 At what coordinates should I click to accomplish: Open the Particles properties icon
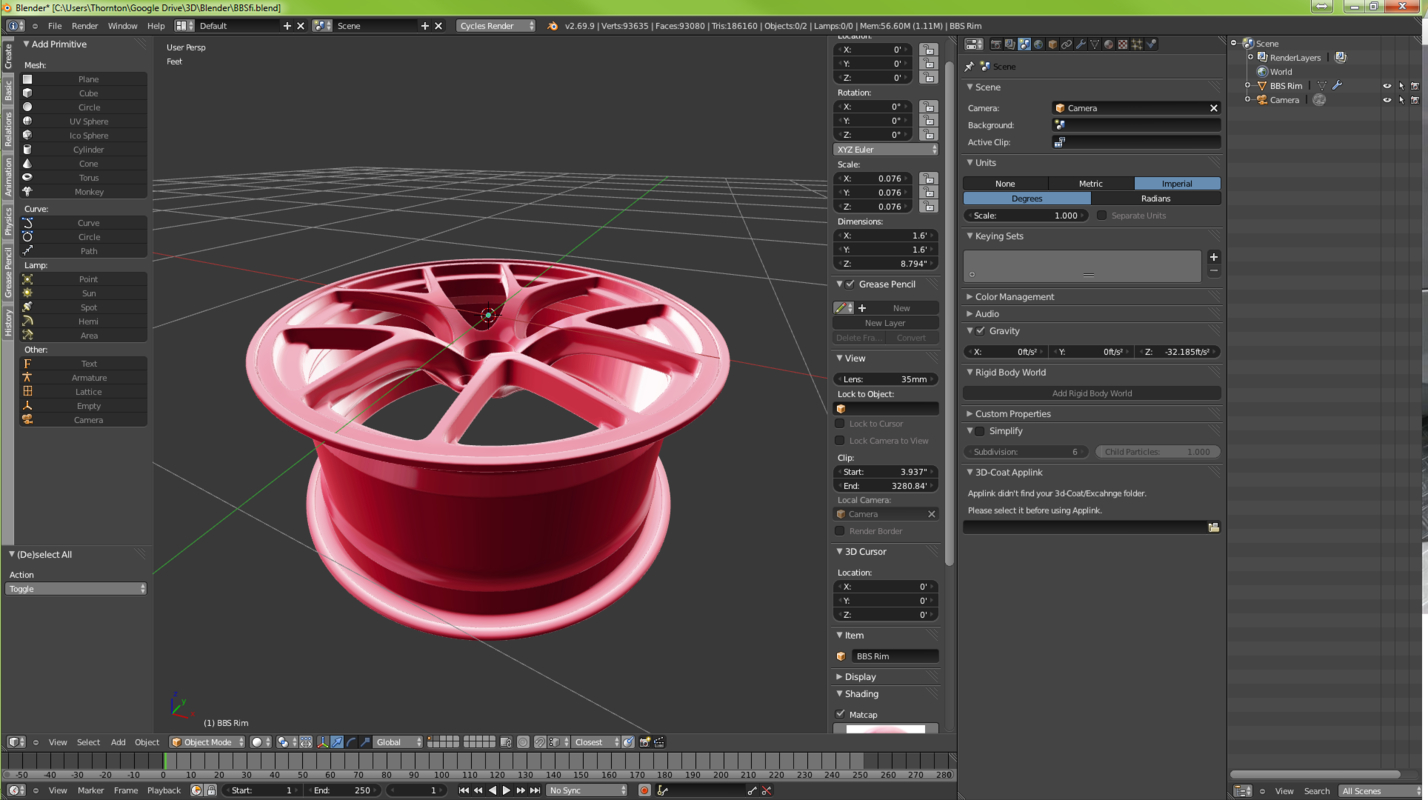point(1136,44)
